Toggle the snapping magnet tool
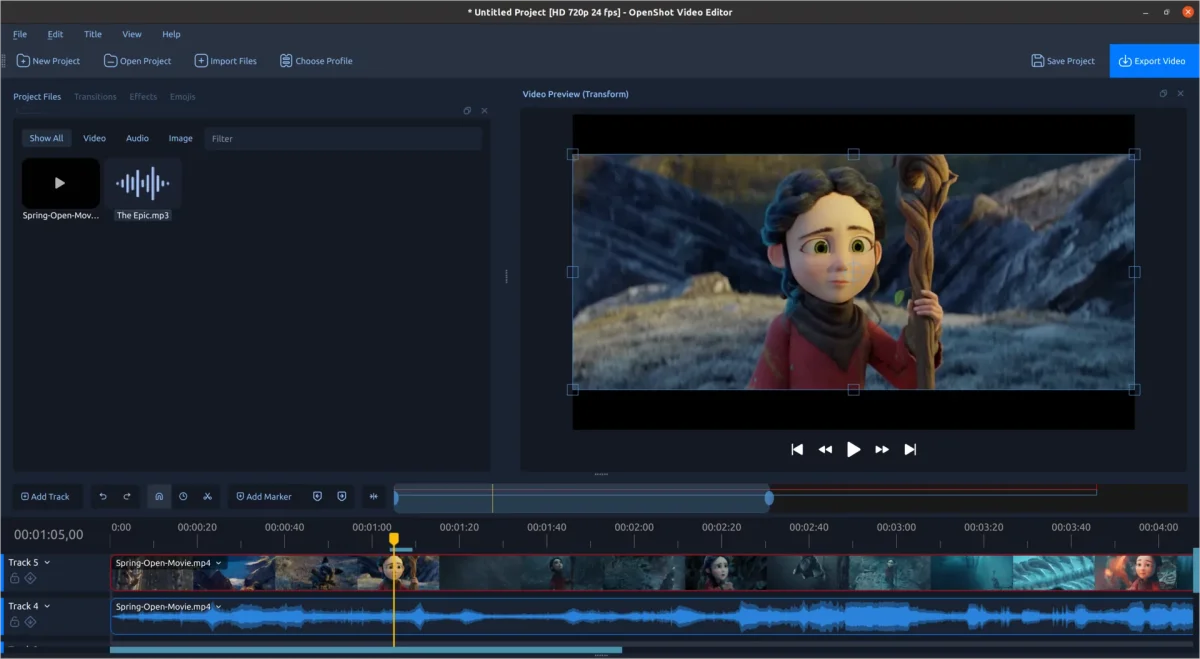The height and width of the screenshot is (659, 1200). pyautogui.click(x=159, y=496)
